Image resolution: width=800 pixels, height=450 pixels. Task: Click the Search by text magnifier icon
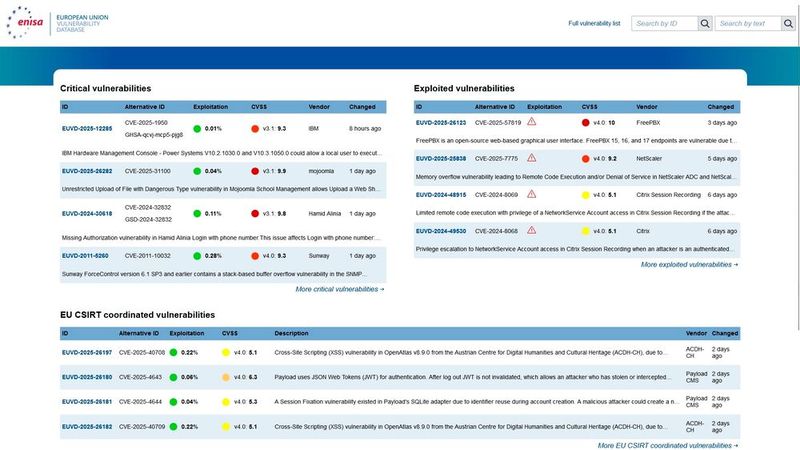point(788,23)
